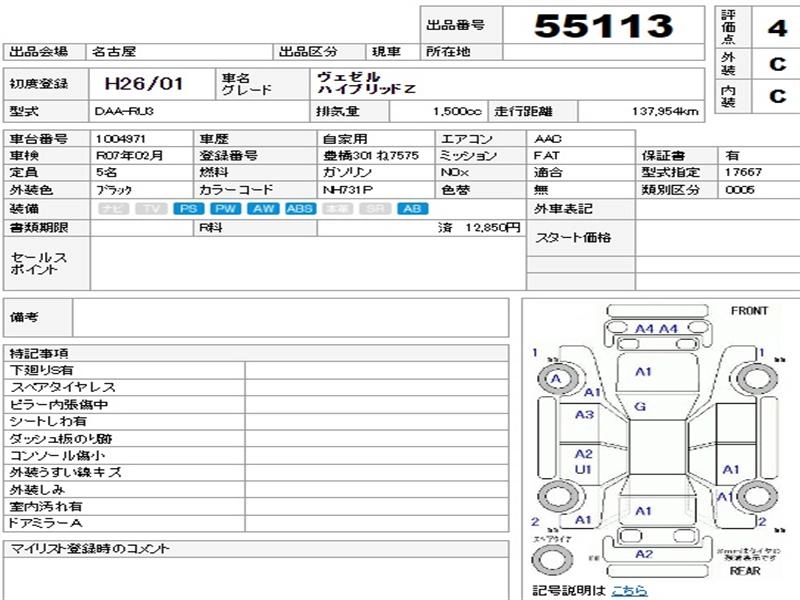Open the こちら symbol explanation link

click(629, 590)
